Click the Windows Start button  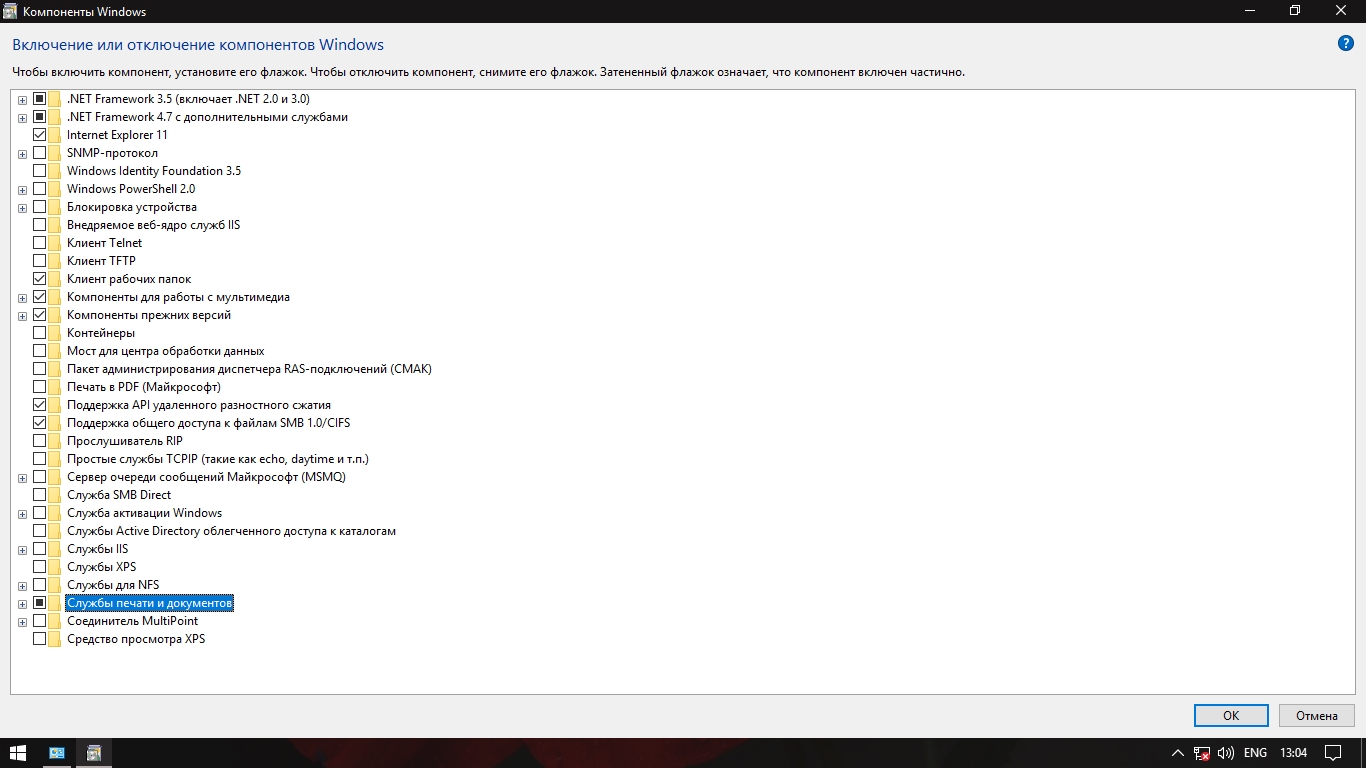click(x=17, y=752)
